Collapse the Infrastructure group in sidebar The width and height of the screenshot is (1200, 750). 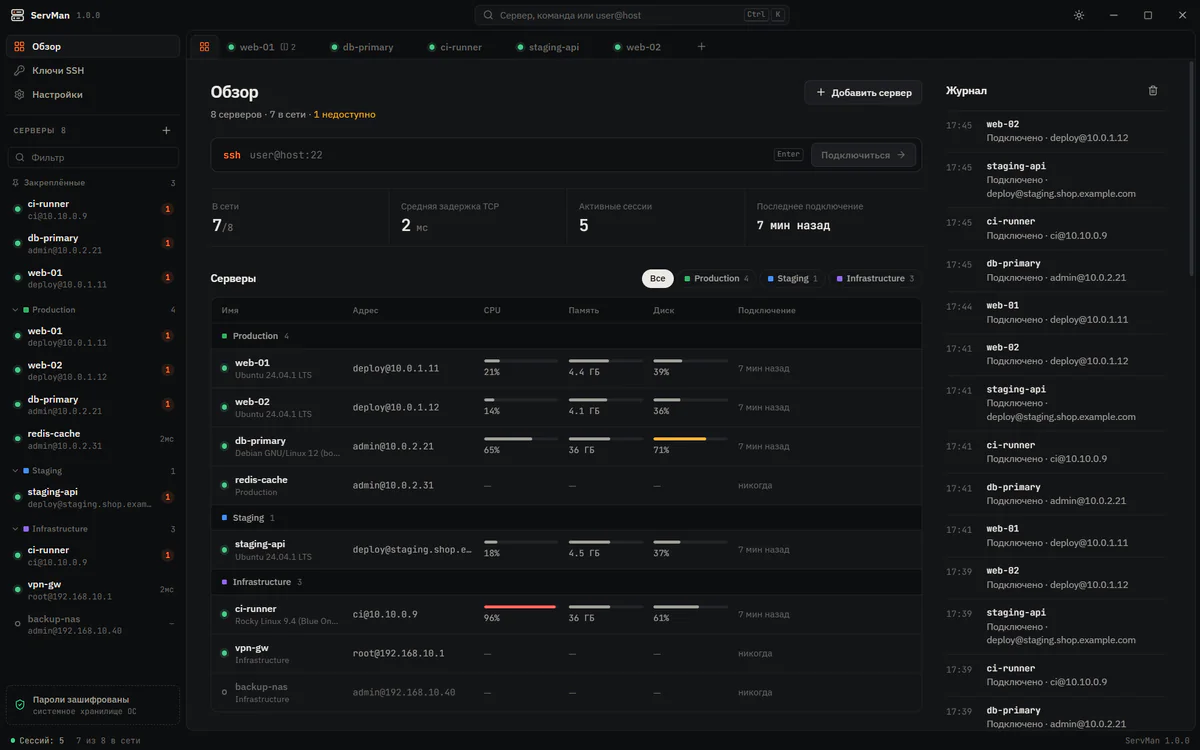coord(15,529)
